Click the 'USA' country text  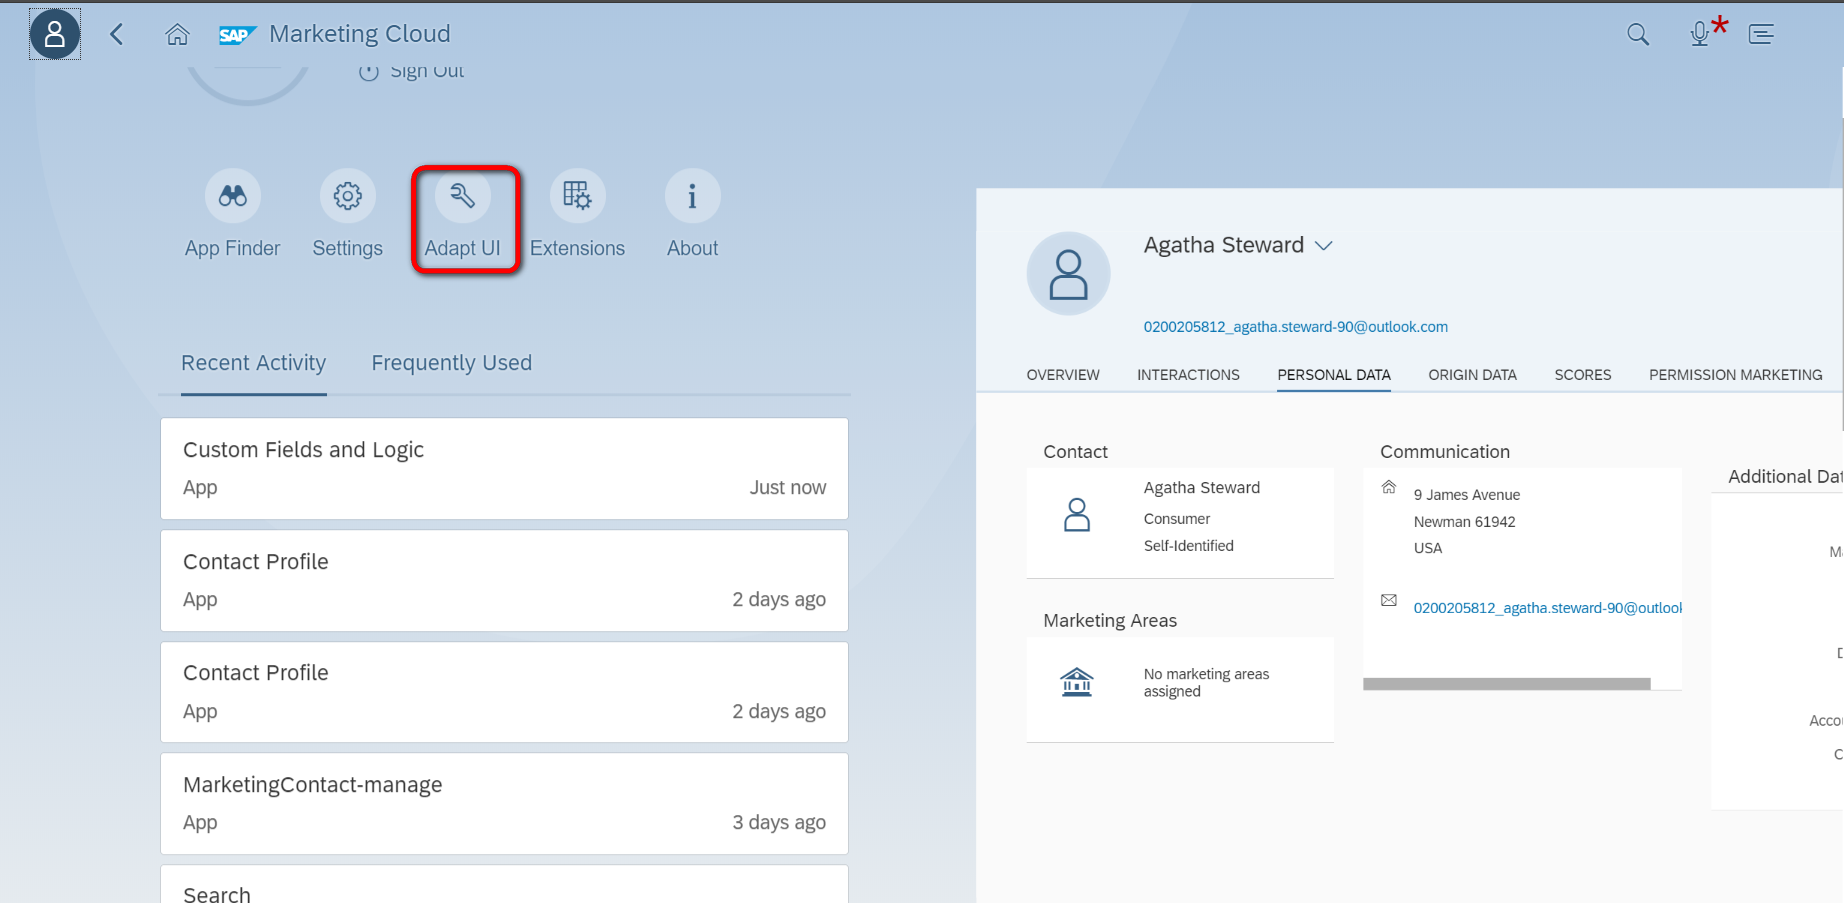pos(1428,548)
